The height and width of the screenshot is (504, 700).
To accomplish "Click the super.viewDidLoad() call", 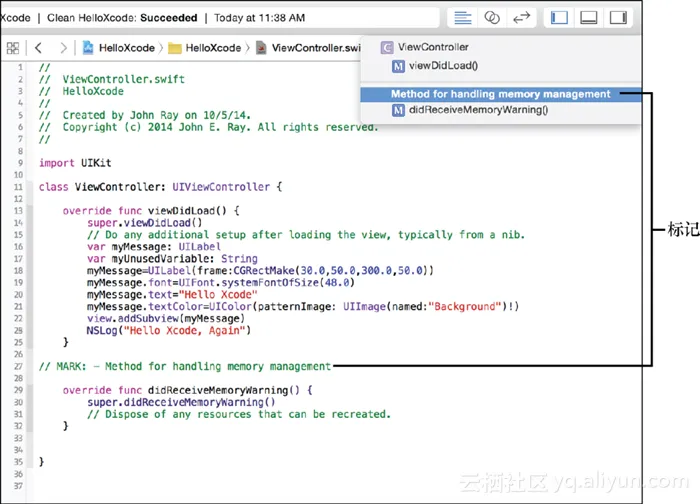I will tap(145, 223).
